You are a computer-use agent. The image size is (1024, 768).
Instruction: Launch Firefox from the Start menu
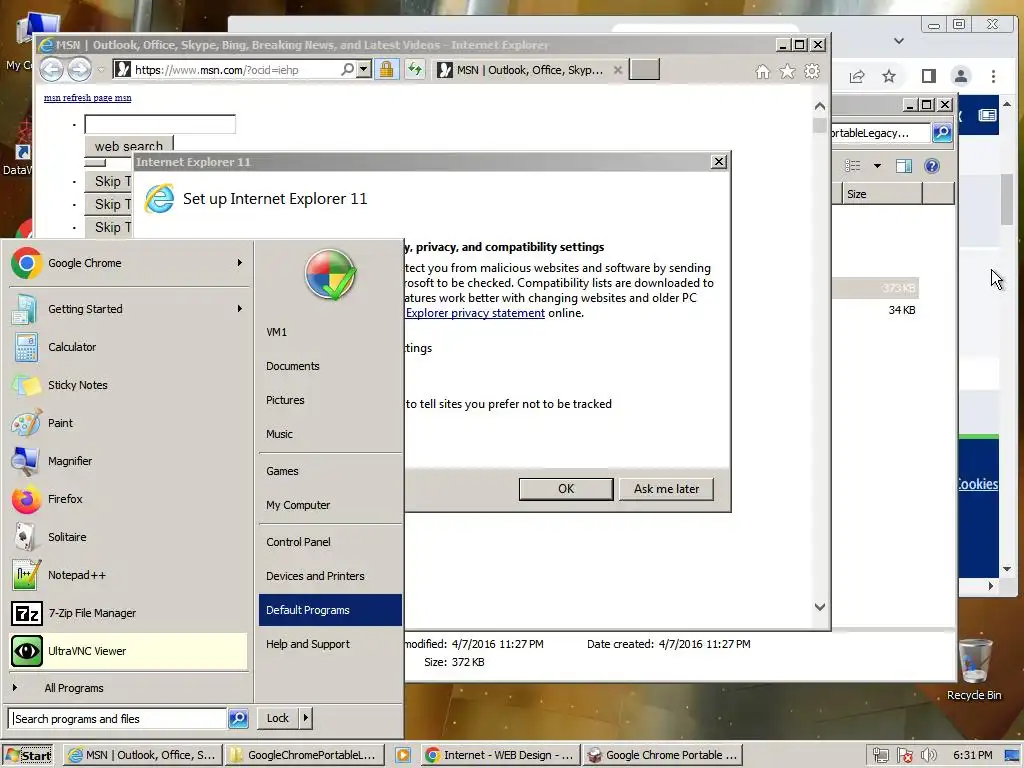(128, 499)
